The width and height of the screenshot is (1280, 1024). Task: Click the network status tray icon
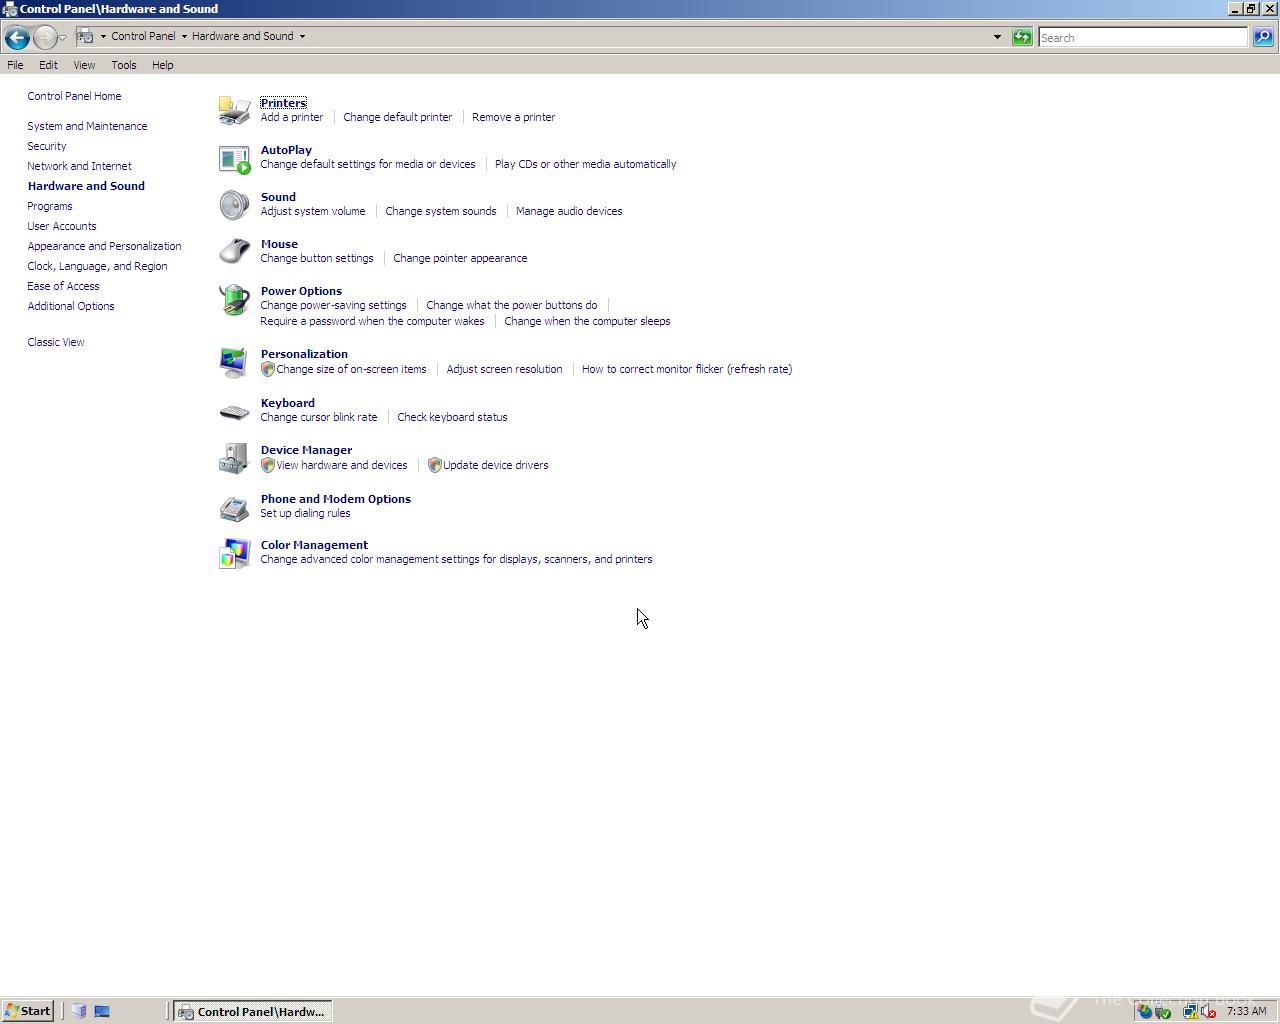click(1190, 1011)
